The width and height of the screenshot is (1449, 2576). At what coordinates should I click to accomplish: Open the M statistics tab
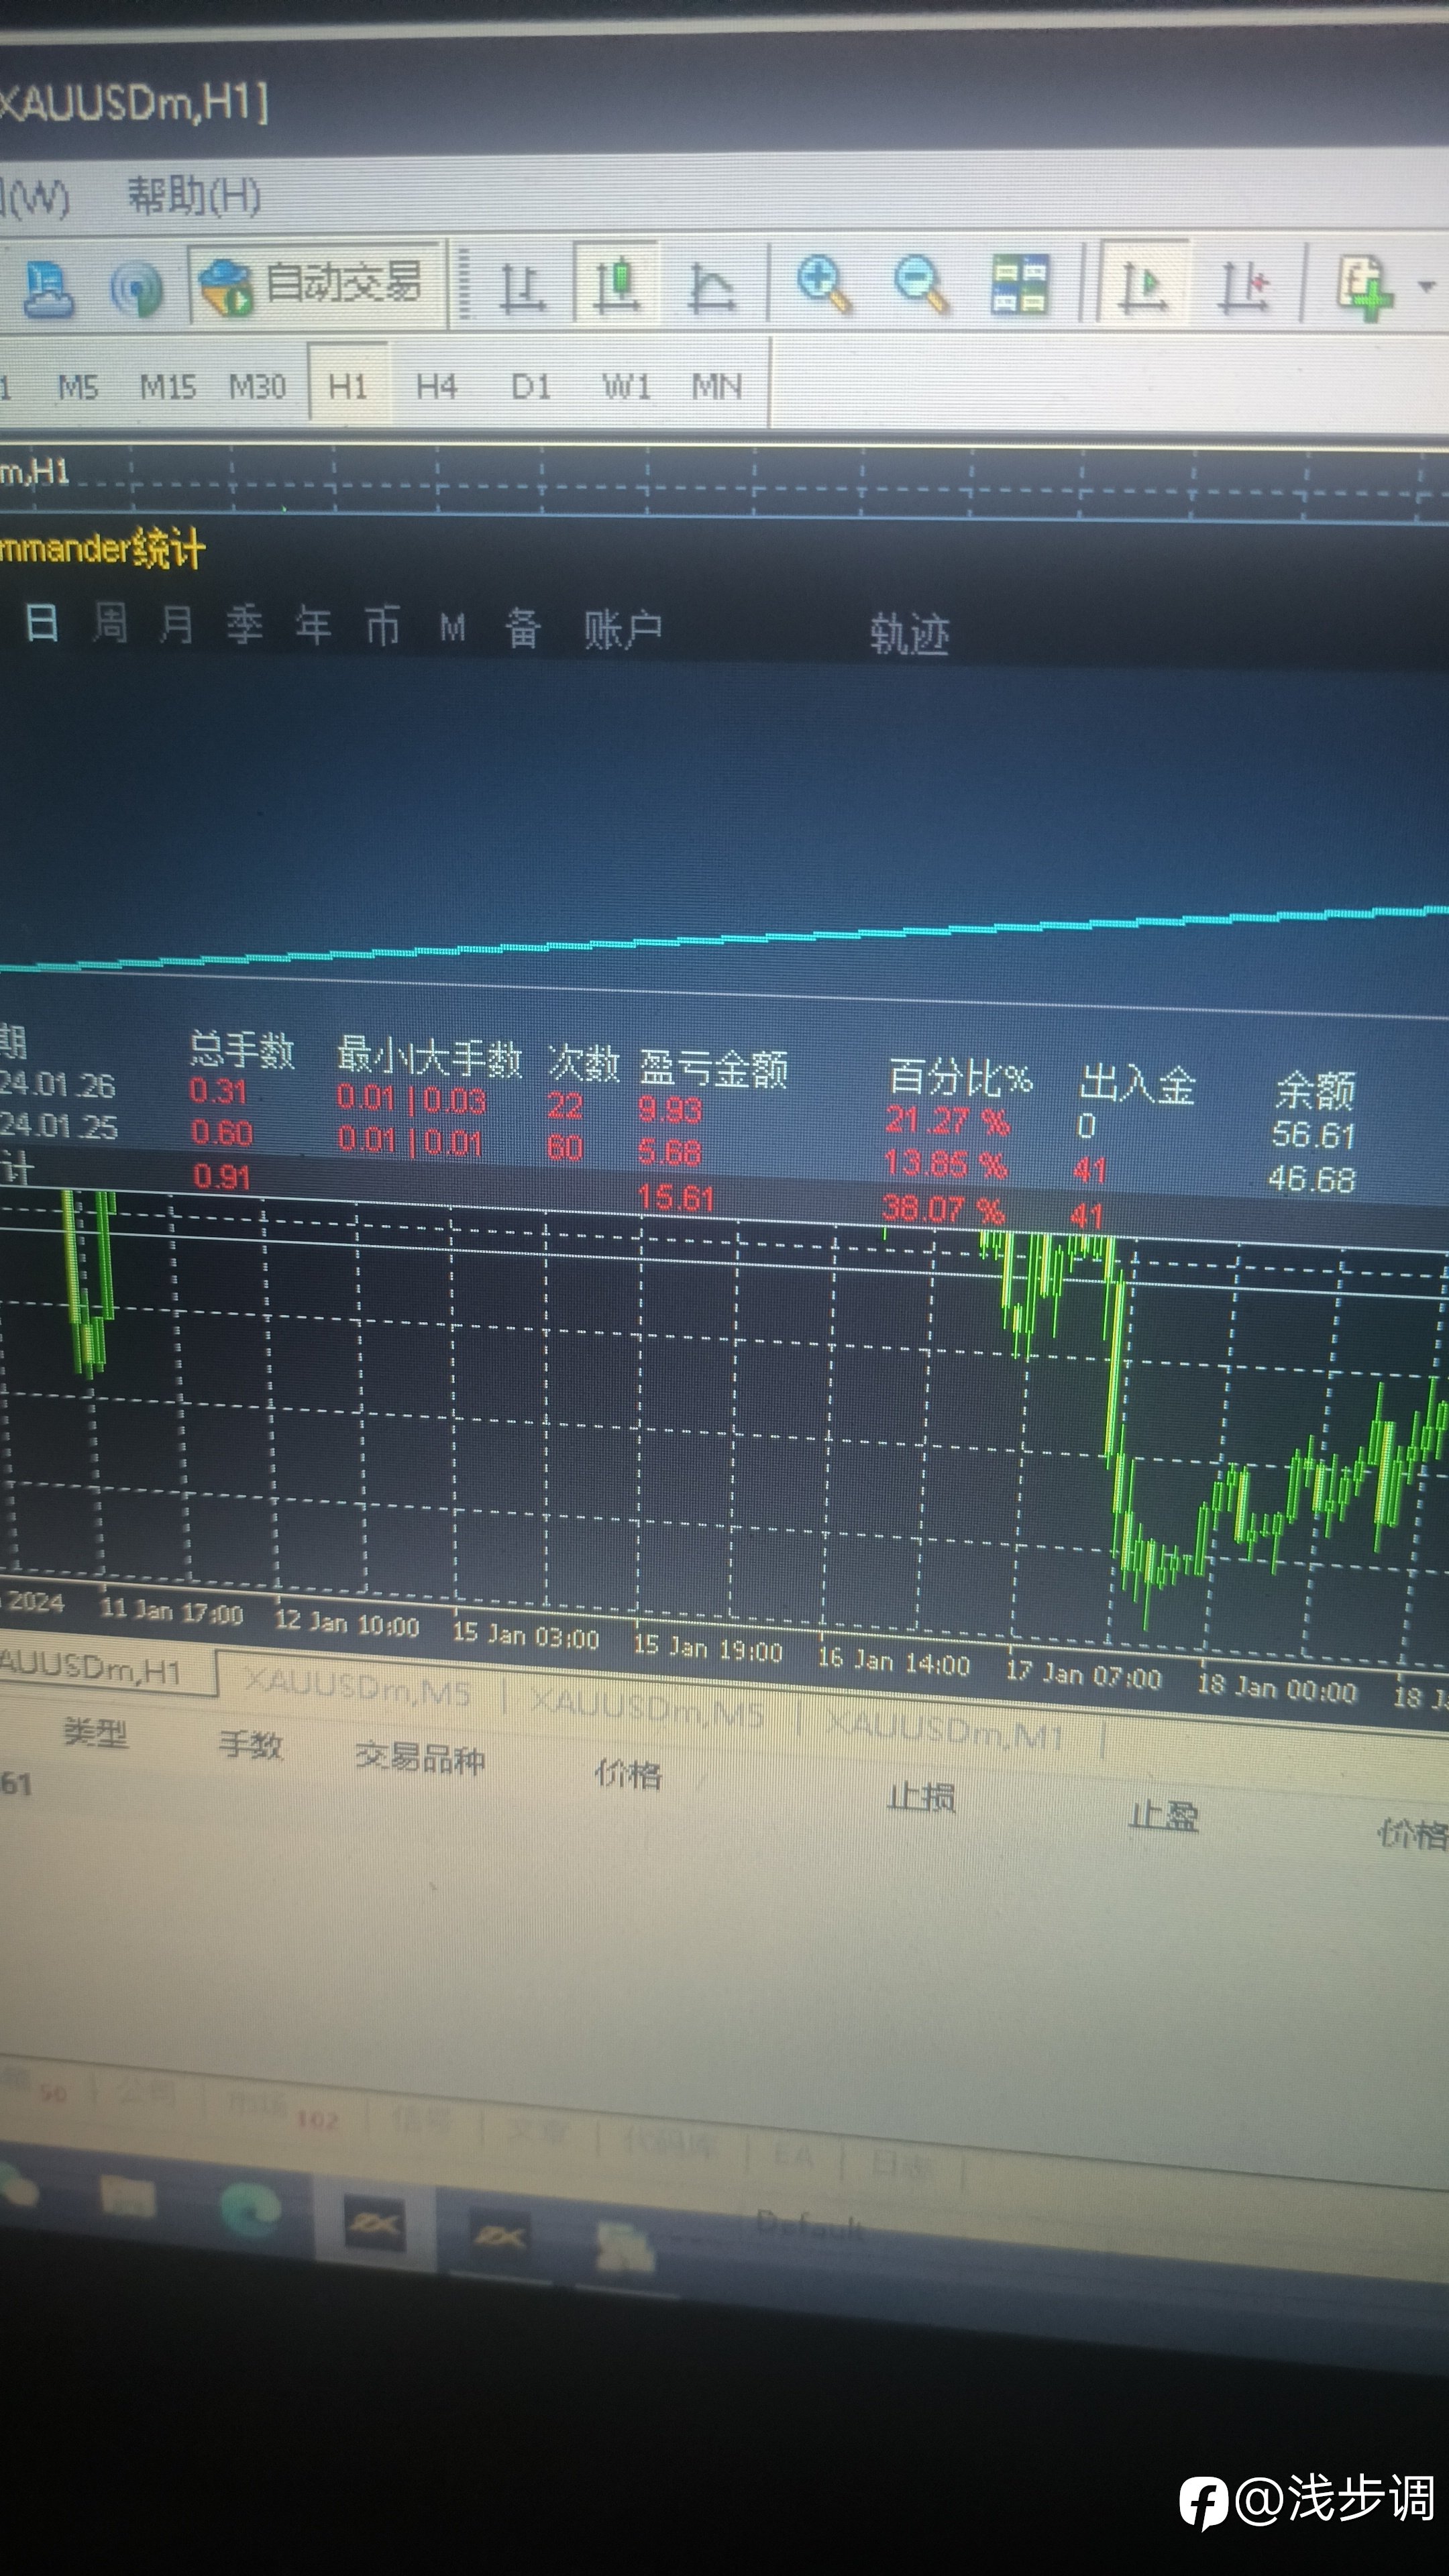[x=453, y=629]
